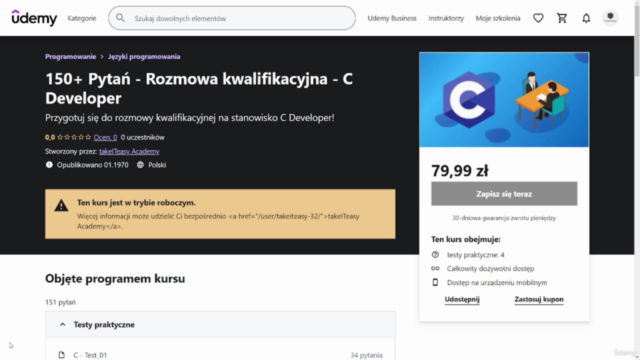
Task: Open the Ocen: 0 ratings link
Action: pos(105,138)
